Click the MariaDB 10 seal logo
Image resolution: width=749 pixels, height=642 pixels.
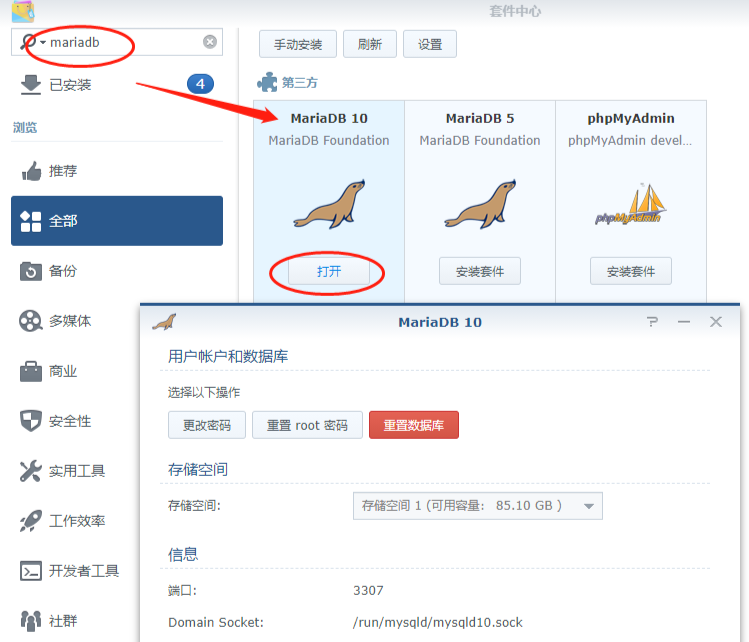click(x=329, y=204)
